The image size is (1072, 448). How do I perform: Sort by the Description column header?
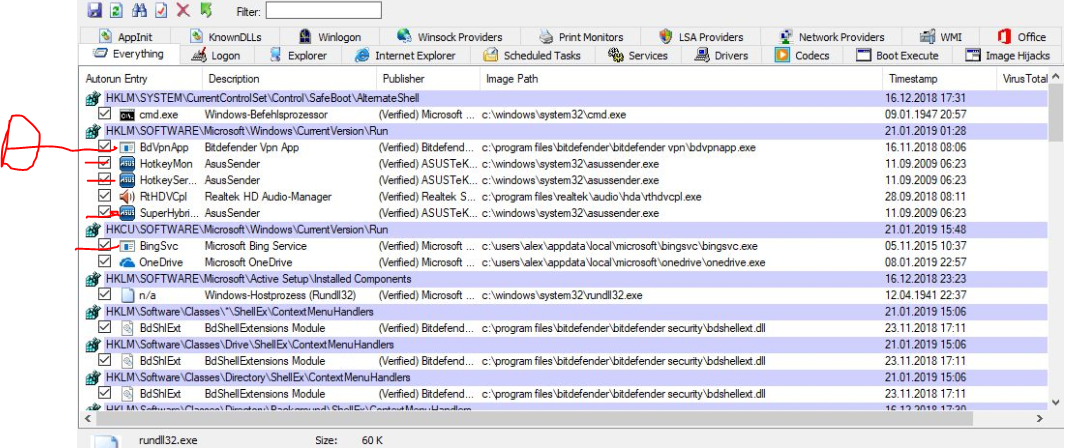point(290,79)
